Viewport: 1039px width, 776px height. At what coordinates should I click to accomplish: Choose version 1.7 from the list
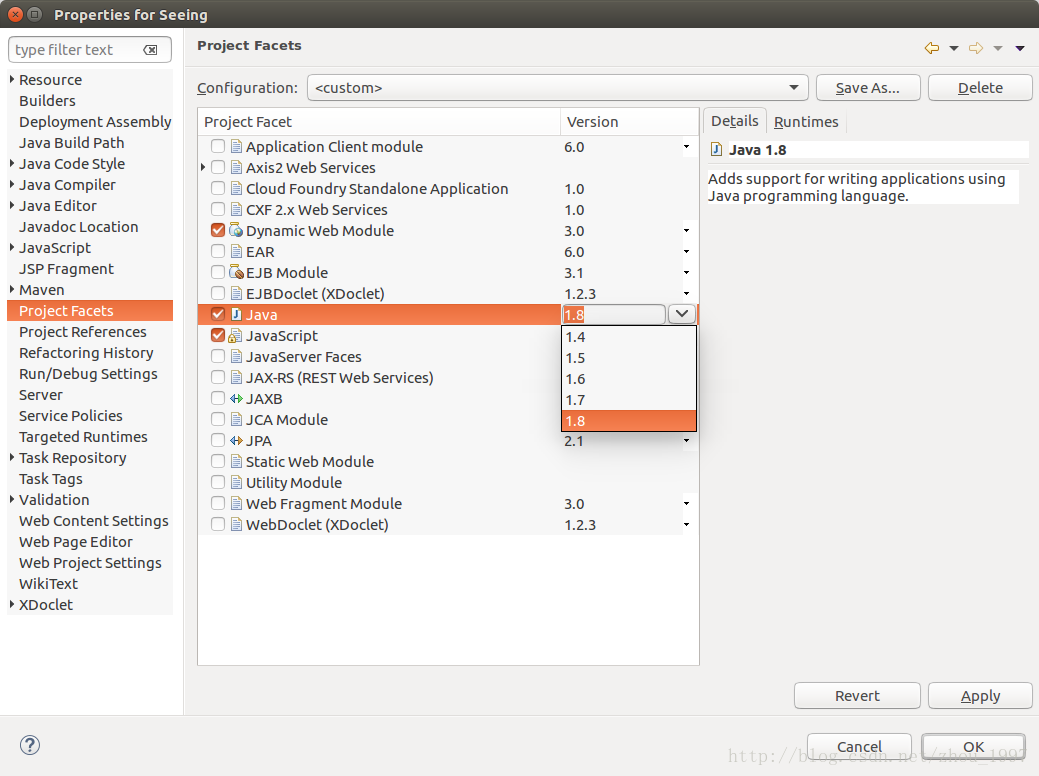pyautogui.click(x=629, y=400)
